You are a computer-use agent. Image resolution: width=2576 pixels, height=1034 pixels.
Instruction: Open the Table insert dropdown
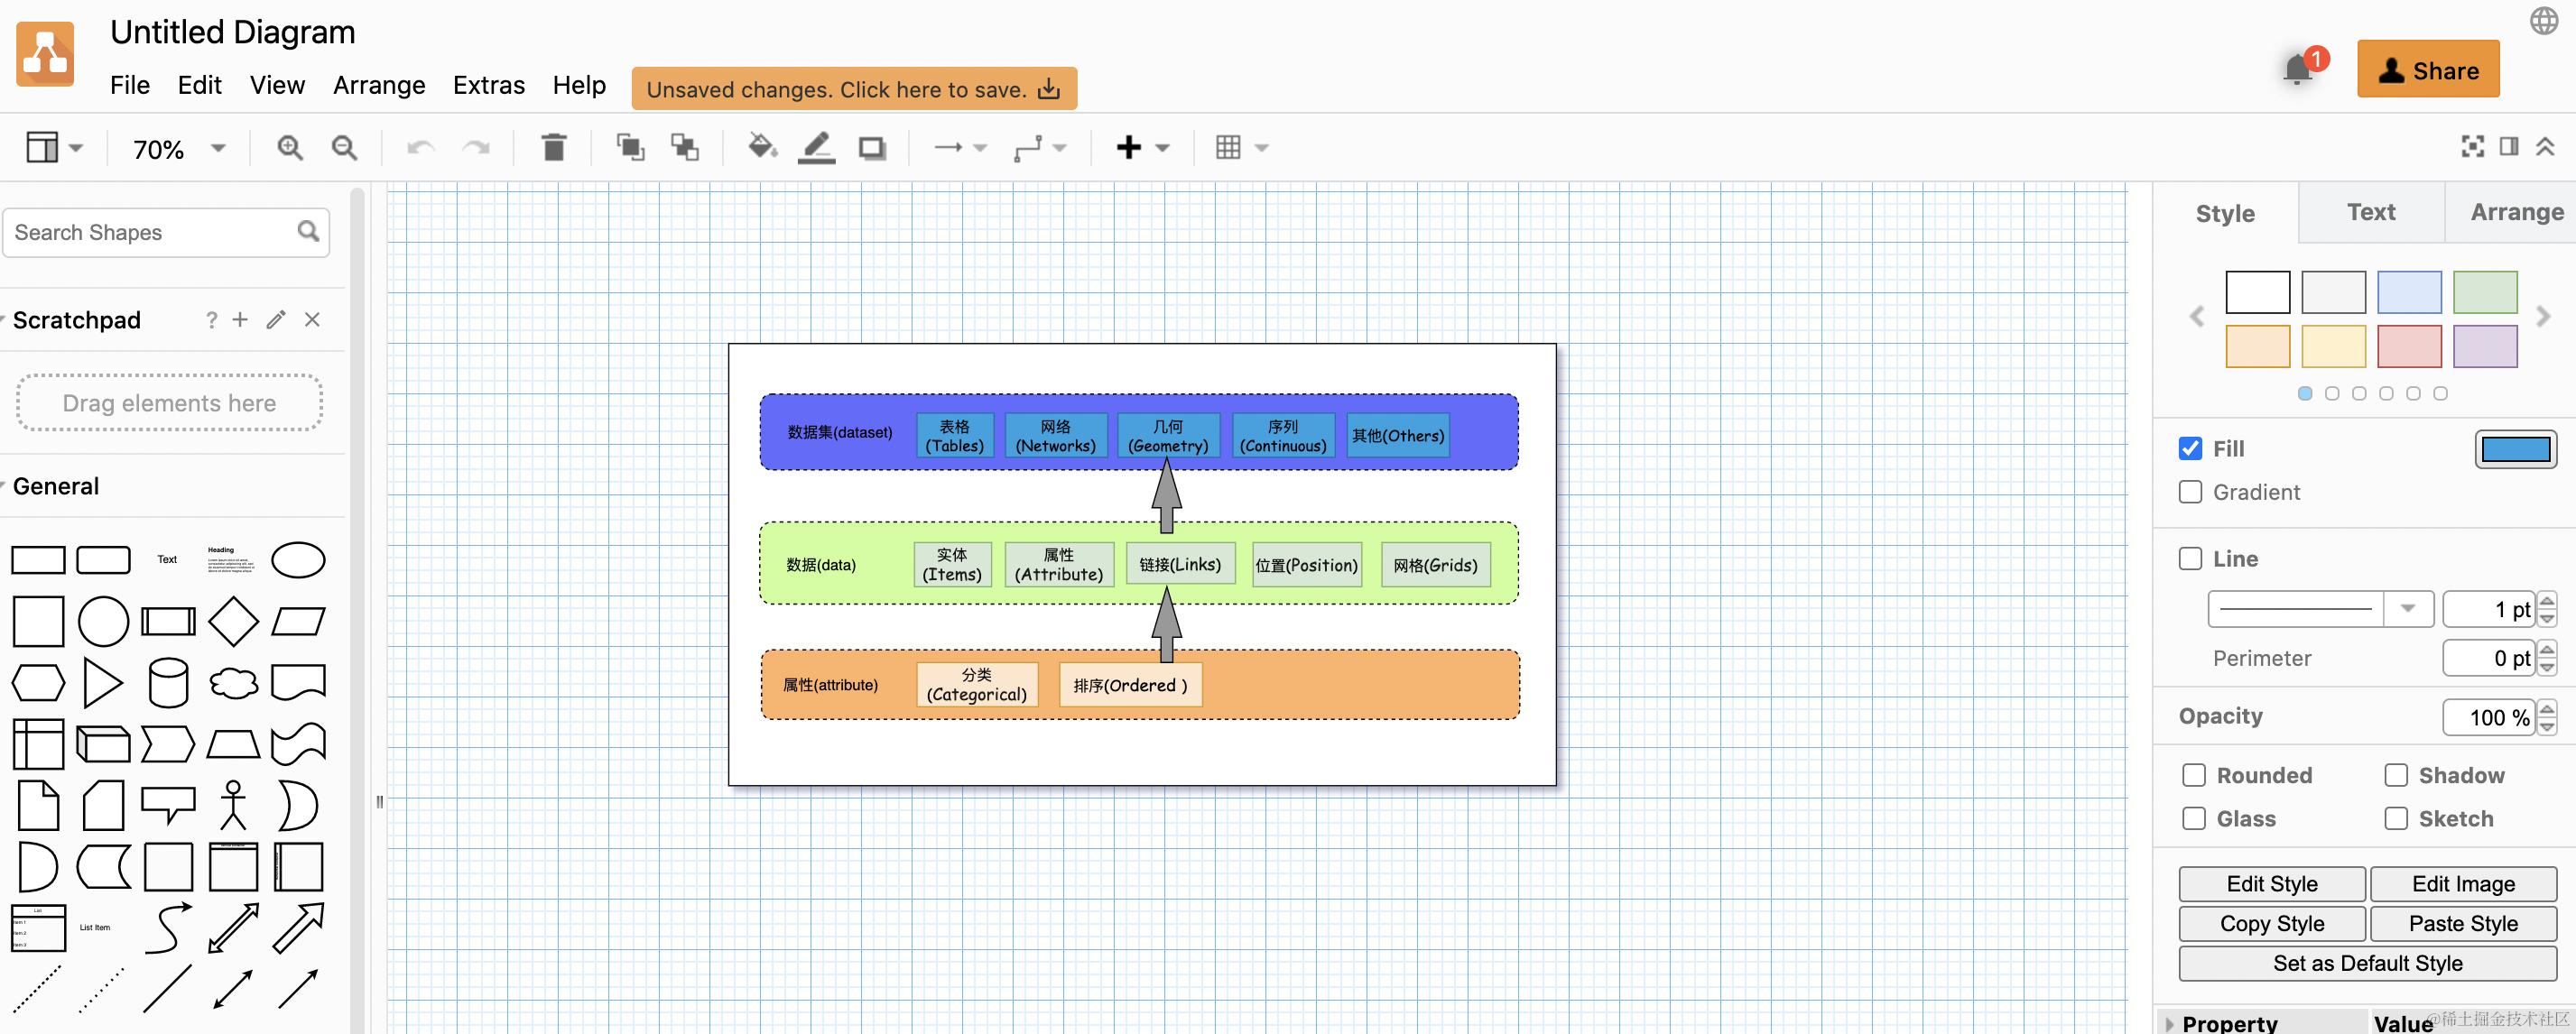coord(1241,148)
